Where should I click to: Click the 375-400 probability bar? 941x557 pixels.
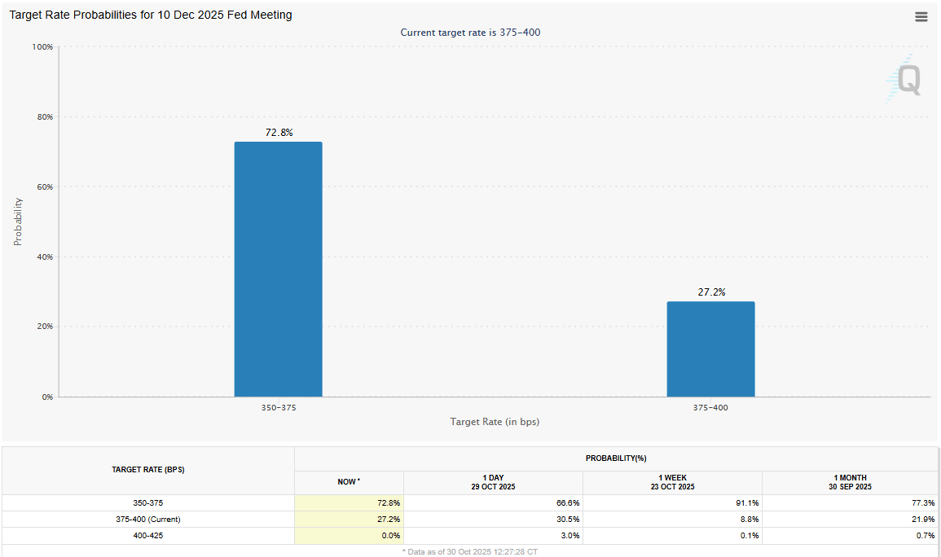(711, 349)
